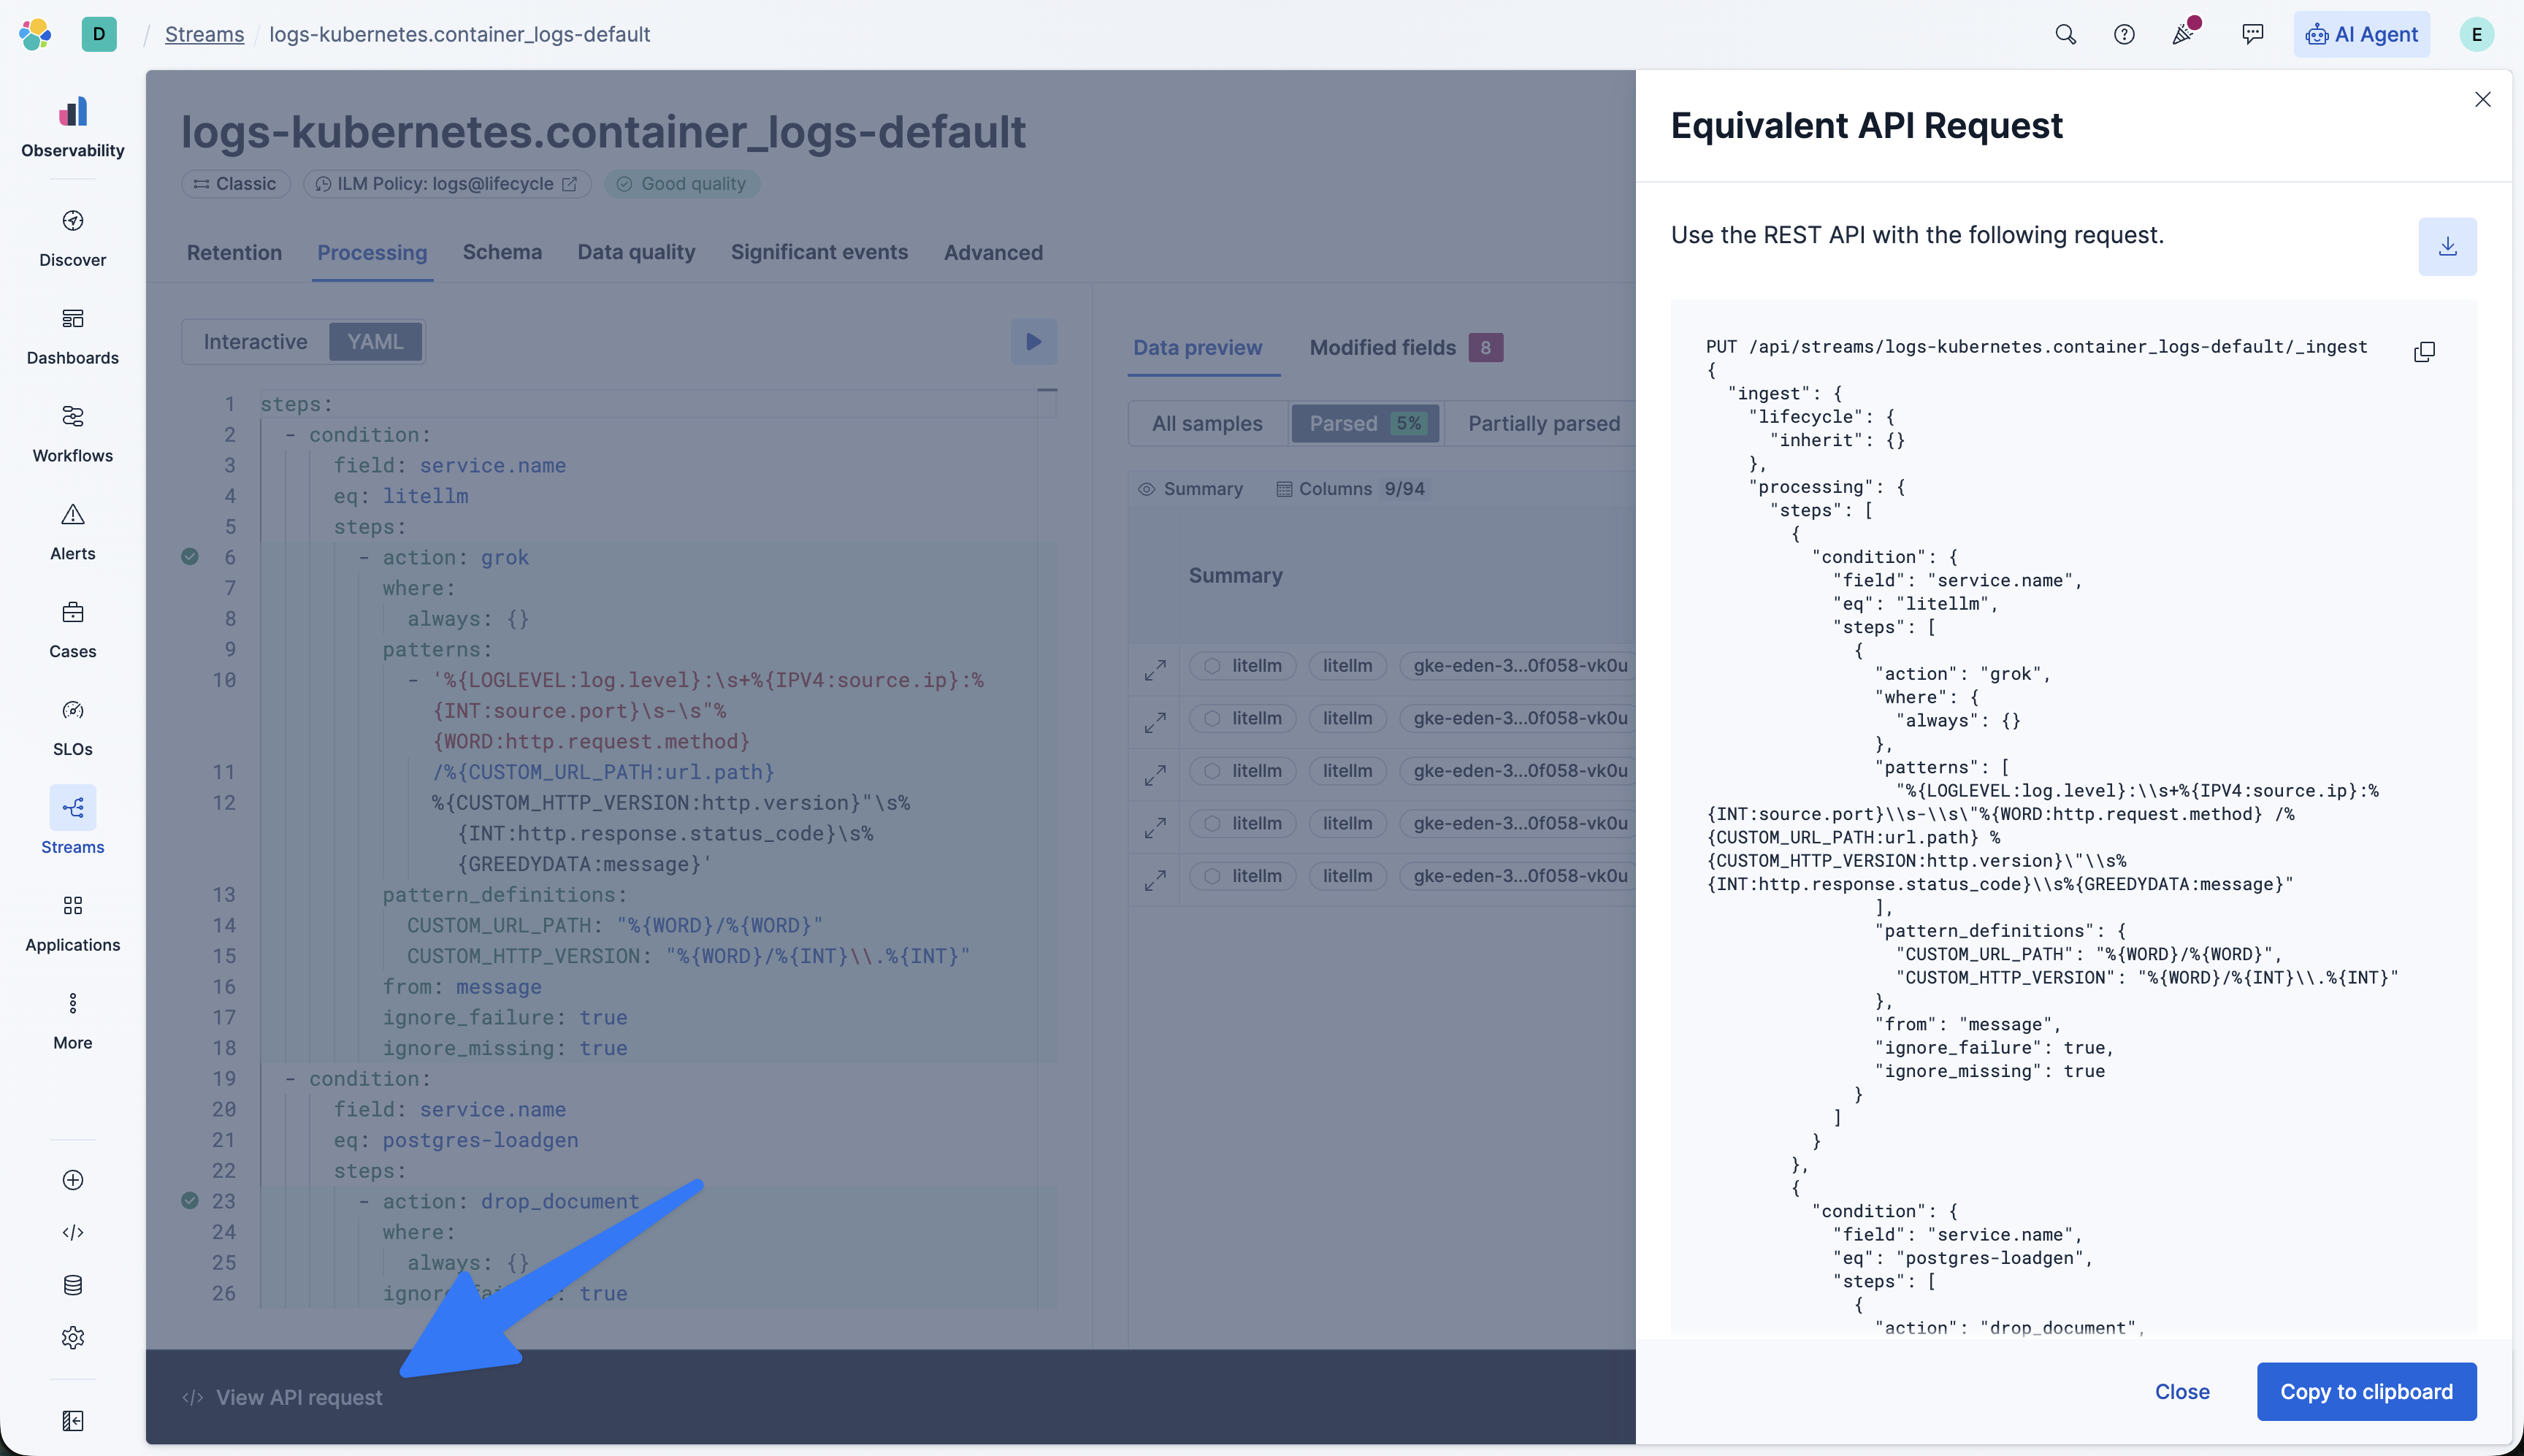This screenshot has height=1456, width=2524.
Task: Filter preview to Parsed samples
Action: pos(1365,423)
